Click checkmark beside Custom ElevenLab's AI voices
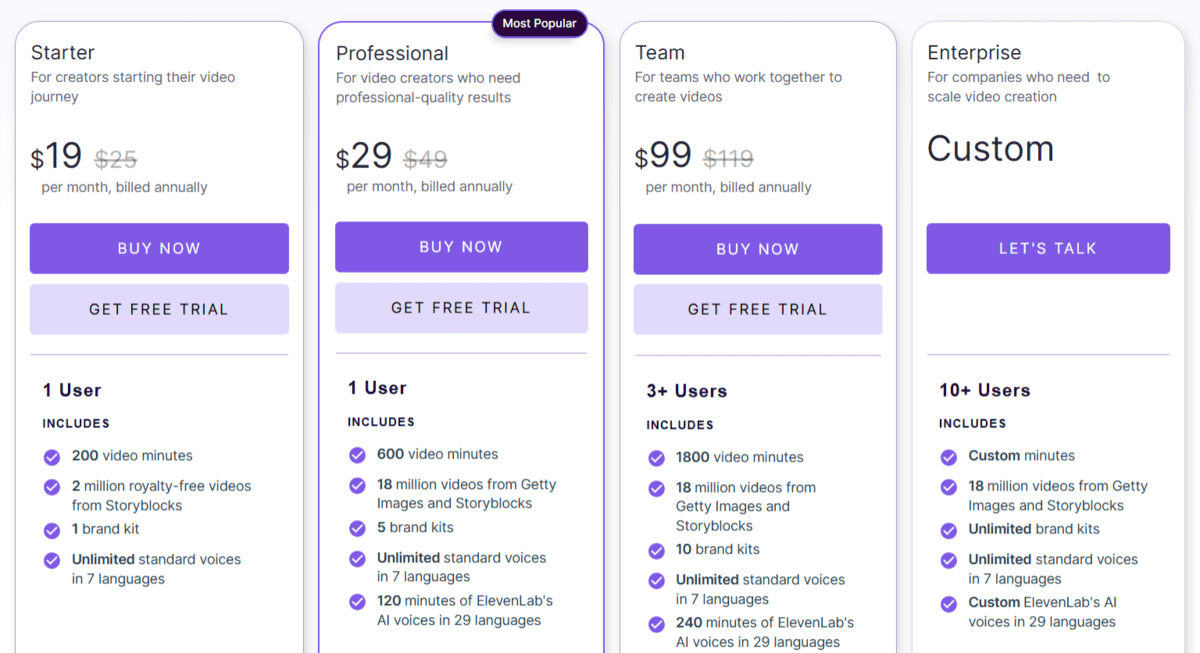Image resolution: width=1200 pixels, height=653 pixels. pyautogui.click(x=949, y=604)
